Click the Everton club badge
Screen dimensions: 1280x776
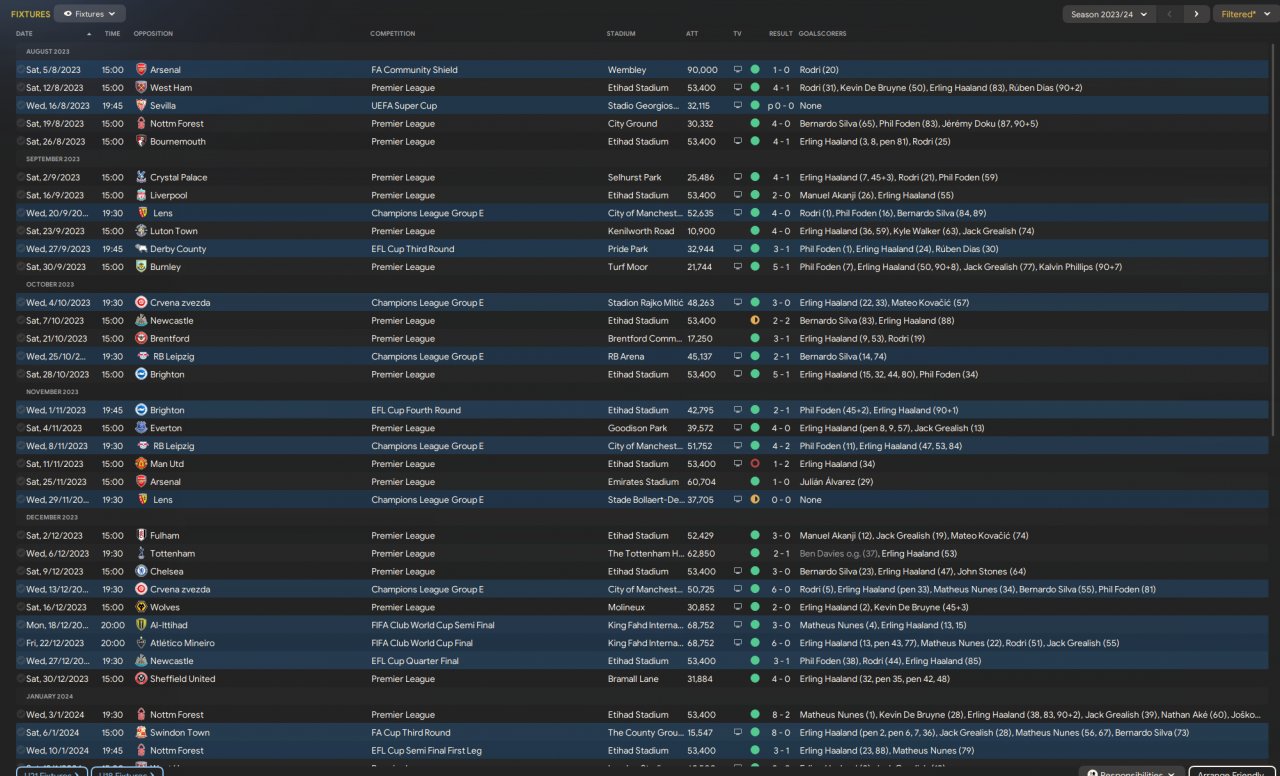coord(141,429)
